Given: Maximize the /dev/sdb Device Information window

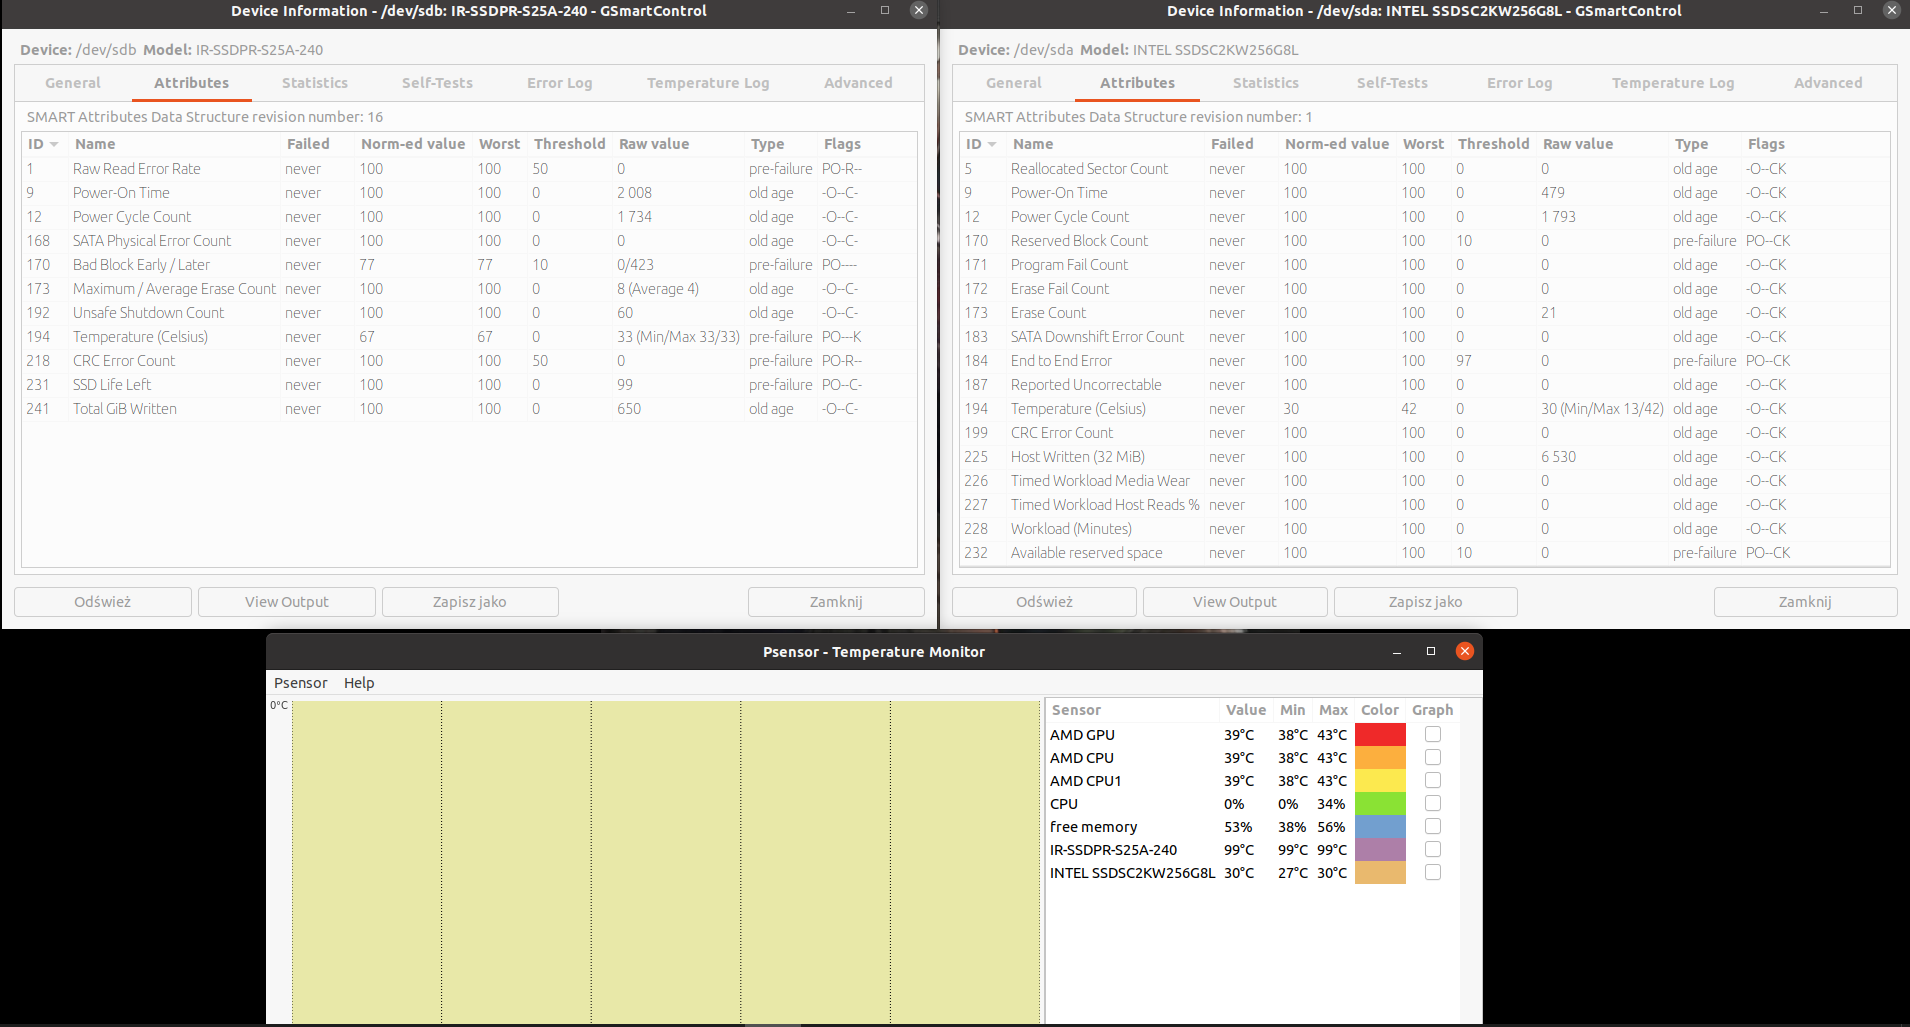Looking at the screenshot, I should pos(885,10).
